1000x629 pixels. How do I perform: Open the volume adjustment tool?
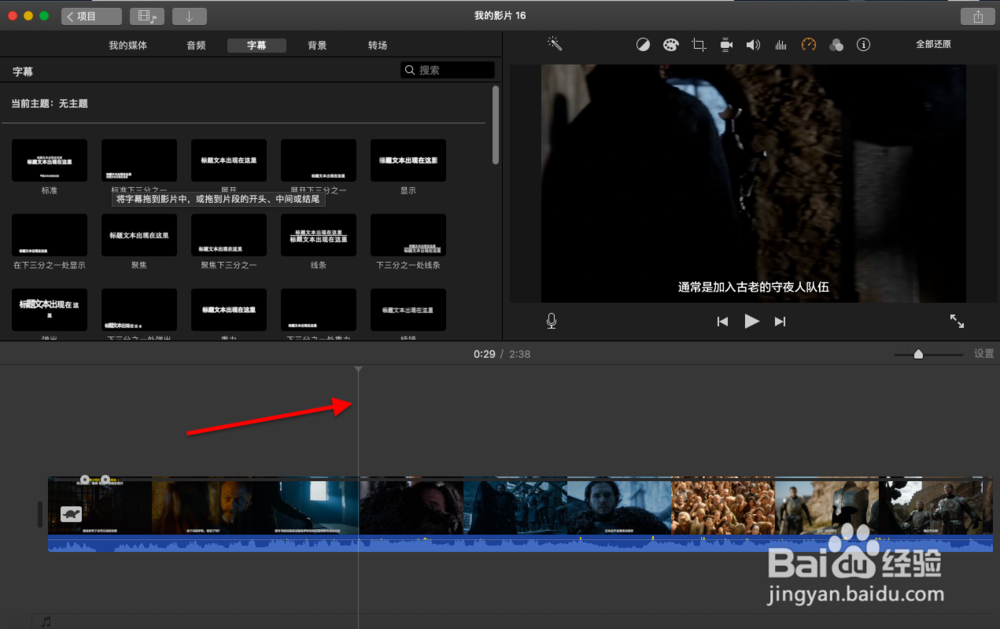pyautogui.click(x=753, y=45)
